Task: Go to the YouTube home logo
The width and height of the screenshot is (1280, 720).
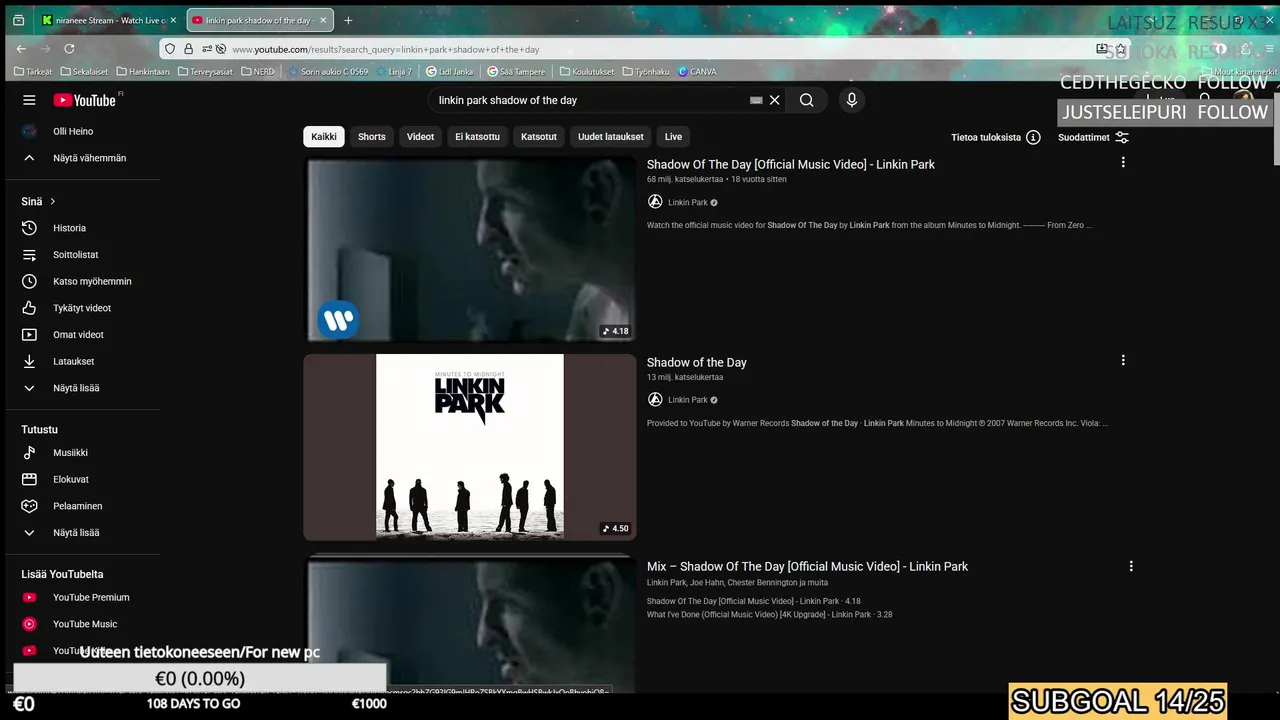Action: point(87,100)
